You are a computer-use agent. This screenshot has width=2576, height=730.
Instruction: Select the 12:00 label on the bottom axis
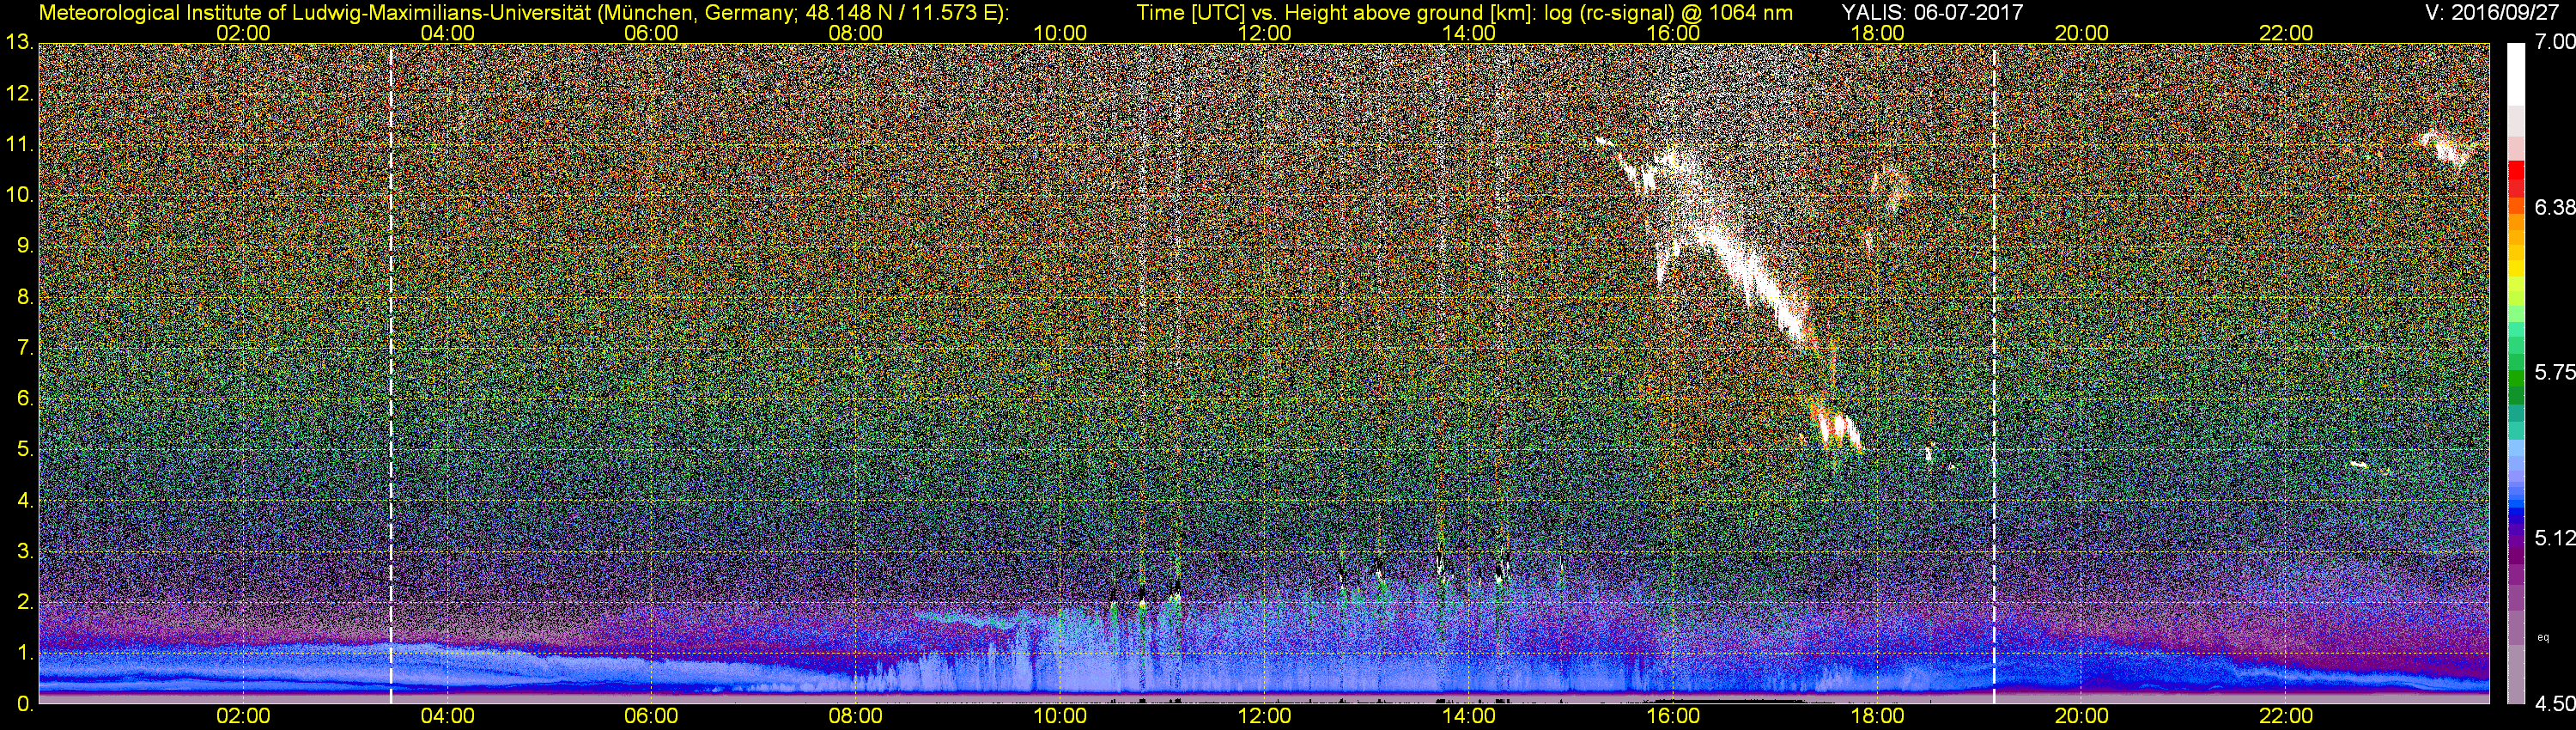pos(1264,716)
